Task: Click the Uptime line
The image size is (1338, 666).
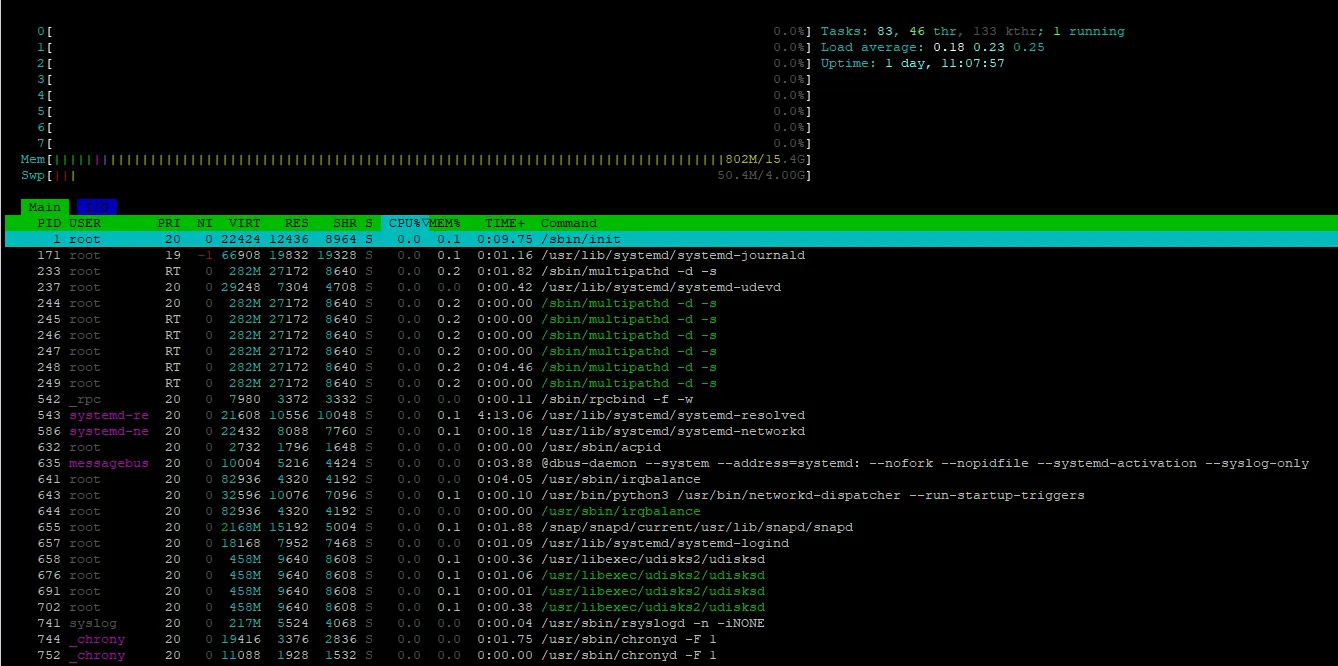Action: coord(912,63)
